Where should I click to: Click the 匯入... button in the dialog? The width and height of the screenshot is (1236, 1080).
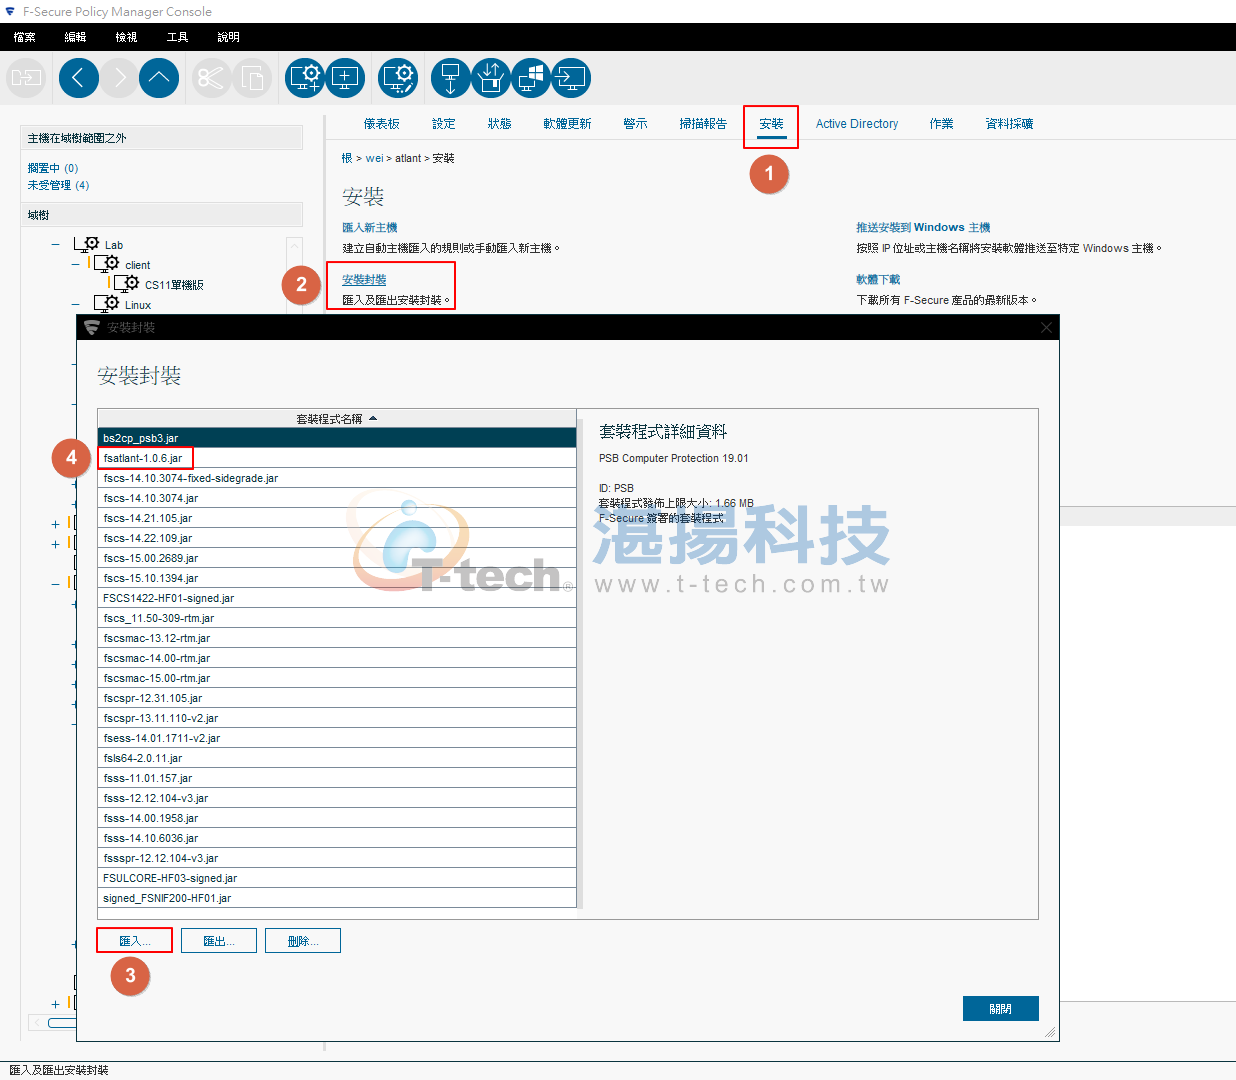(135, 941)
